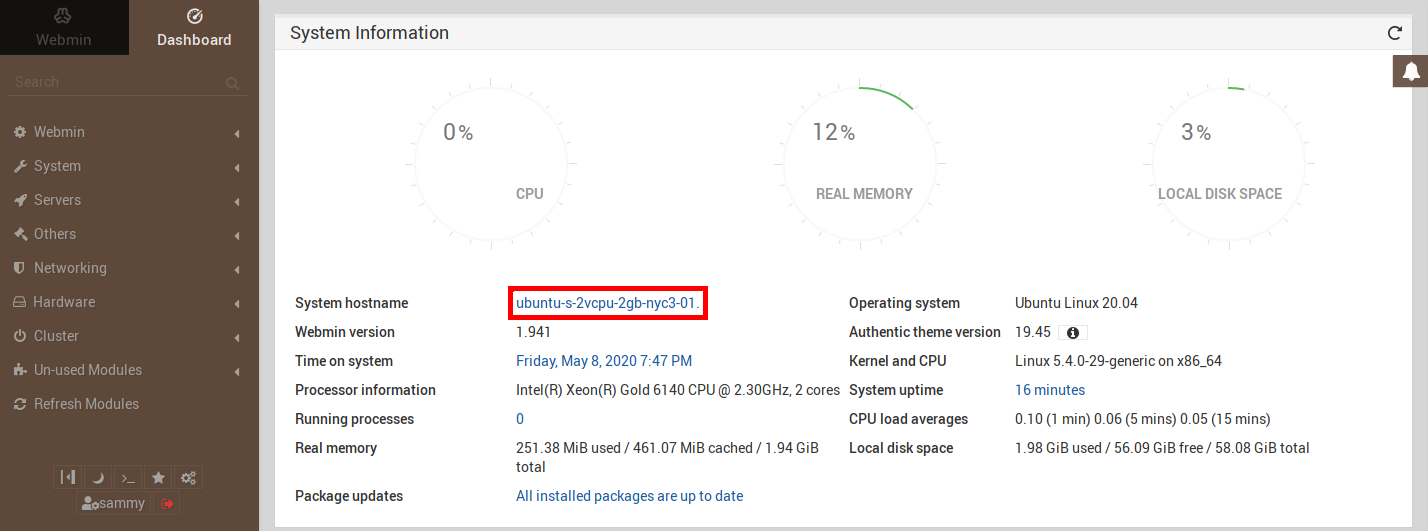Click the red logout icon
Screen dimensions: 1428x531
pyautogui.click(x=167, y=504)
